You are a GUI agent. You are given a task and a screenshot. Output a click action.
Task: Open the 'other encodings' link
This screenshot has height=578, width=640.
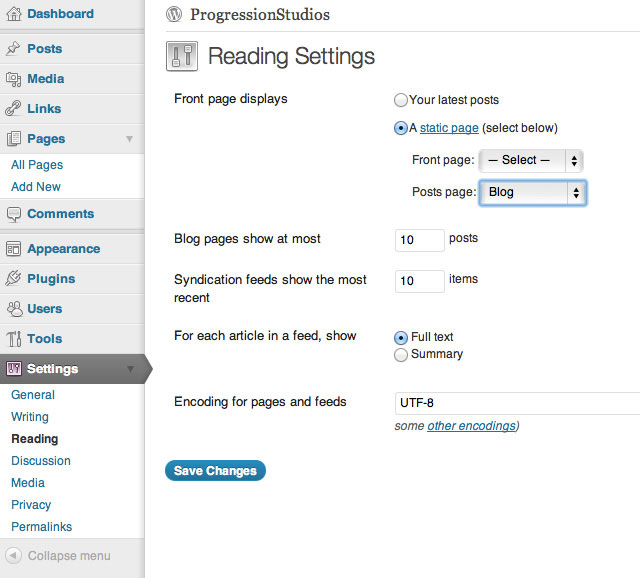470,426
